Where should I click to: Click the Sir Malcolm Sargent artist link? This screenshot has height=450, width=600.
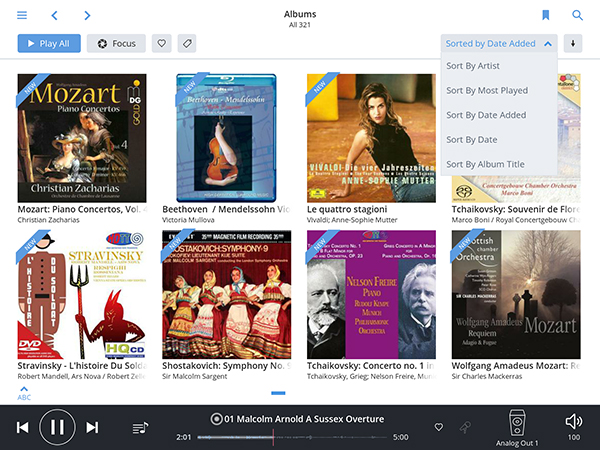click(x=195, y=377)
